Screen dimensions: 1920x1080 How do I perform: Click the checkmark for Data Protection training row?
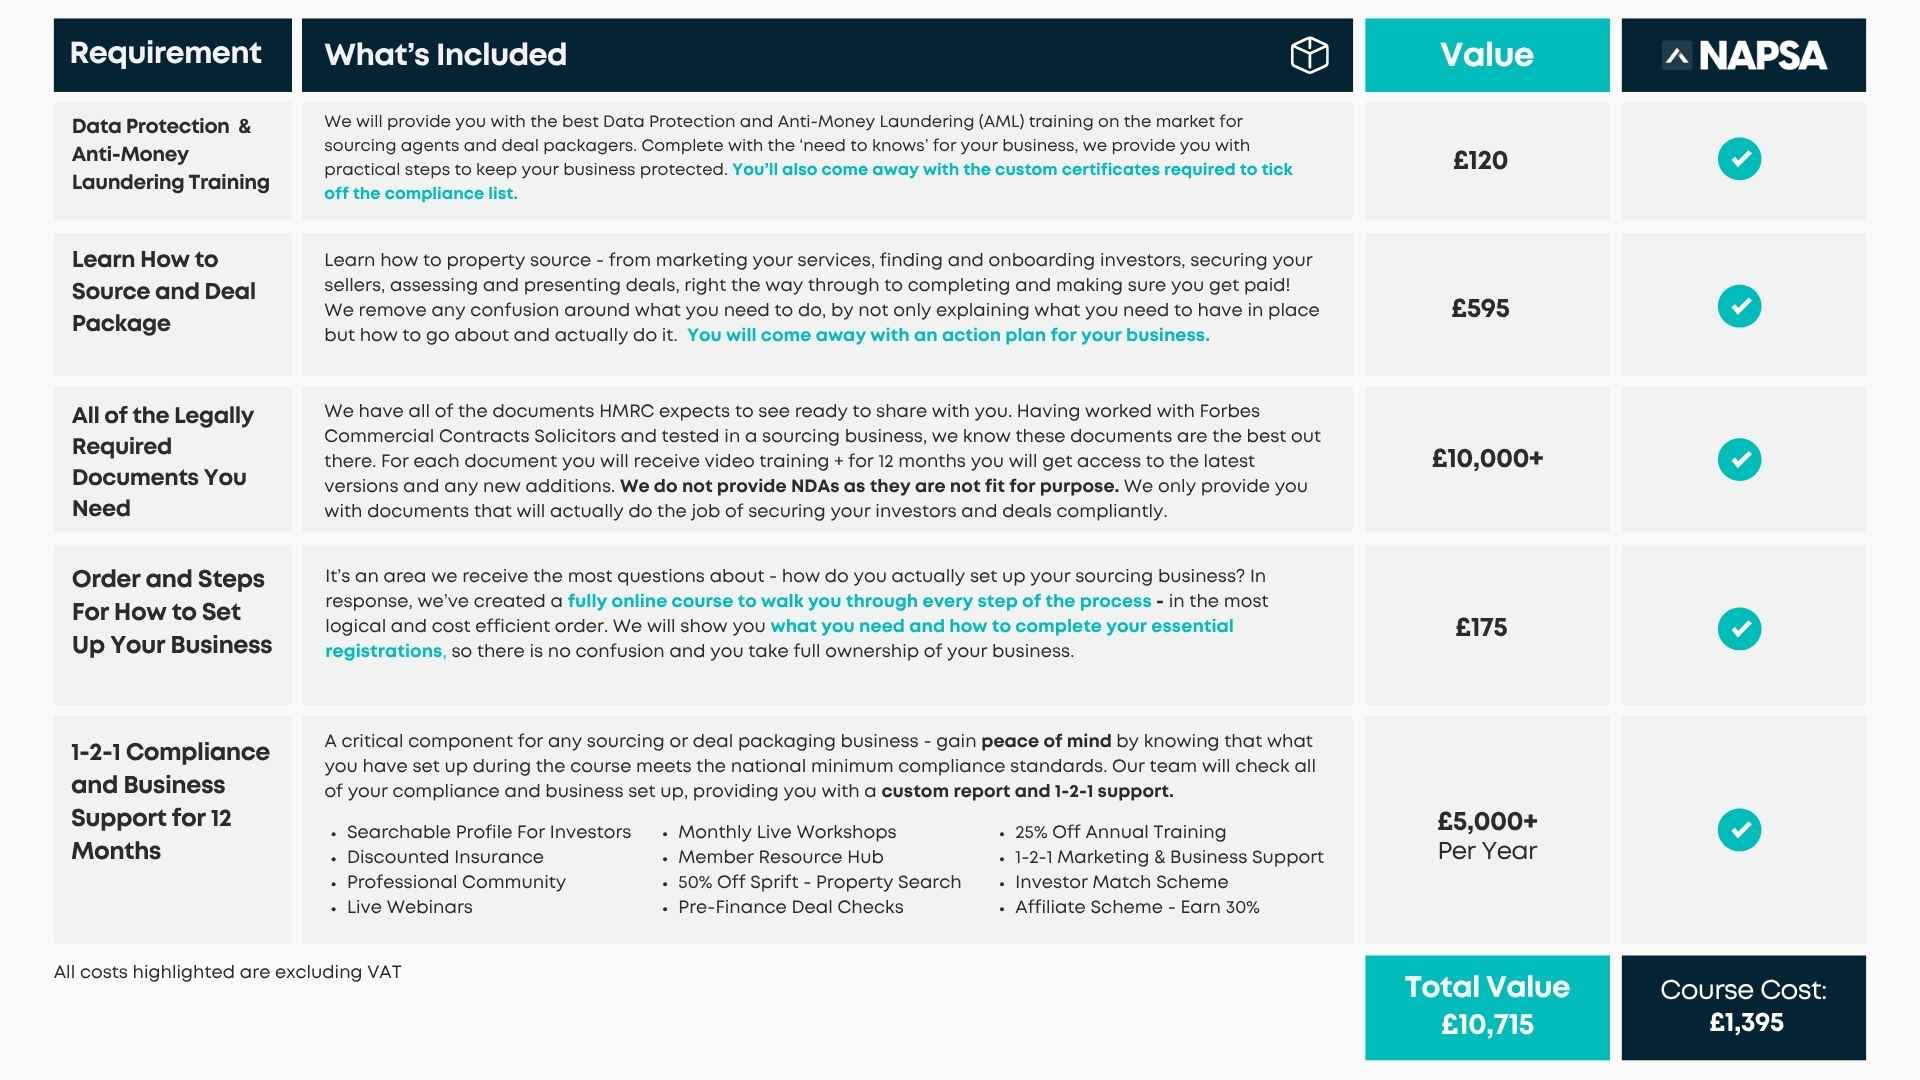1739,159
